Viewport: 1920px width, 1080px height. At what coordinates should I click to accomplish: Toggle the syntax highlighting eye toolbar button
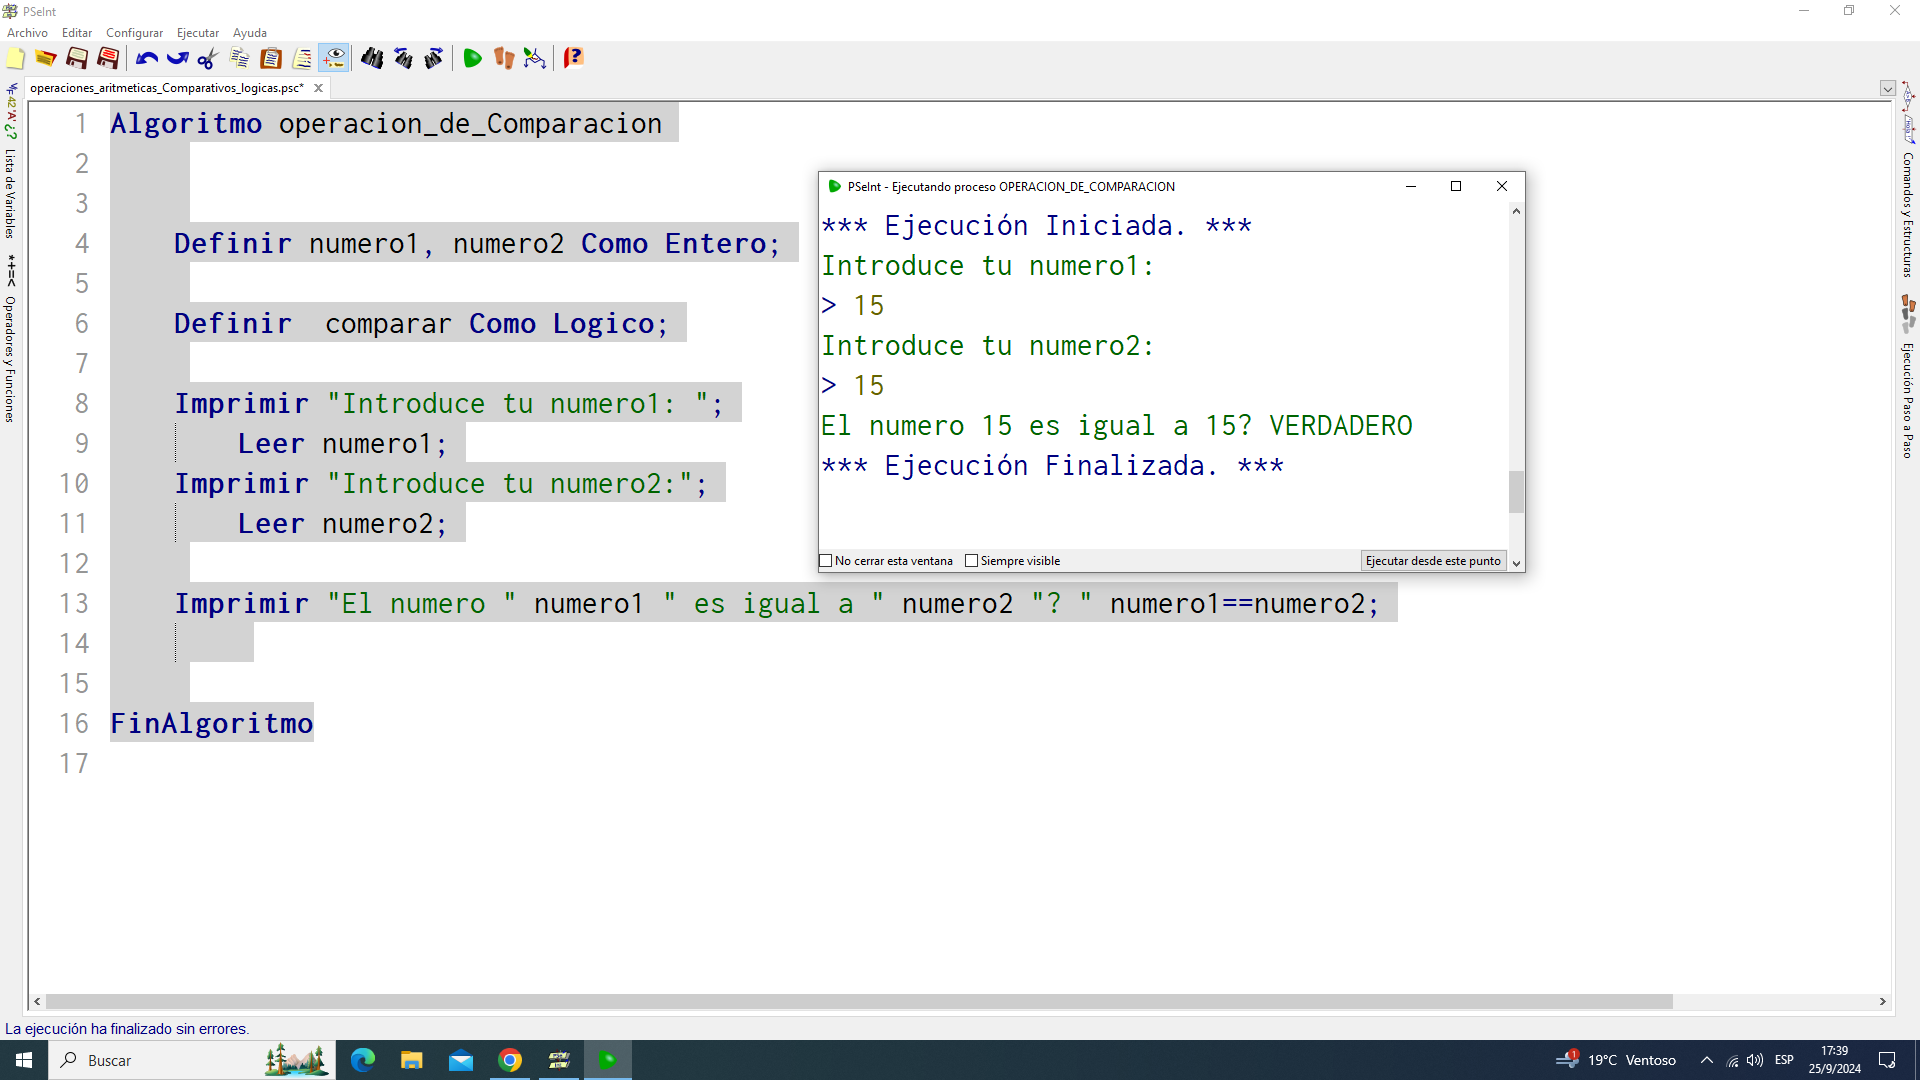click(334, 59)
